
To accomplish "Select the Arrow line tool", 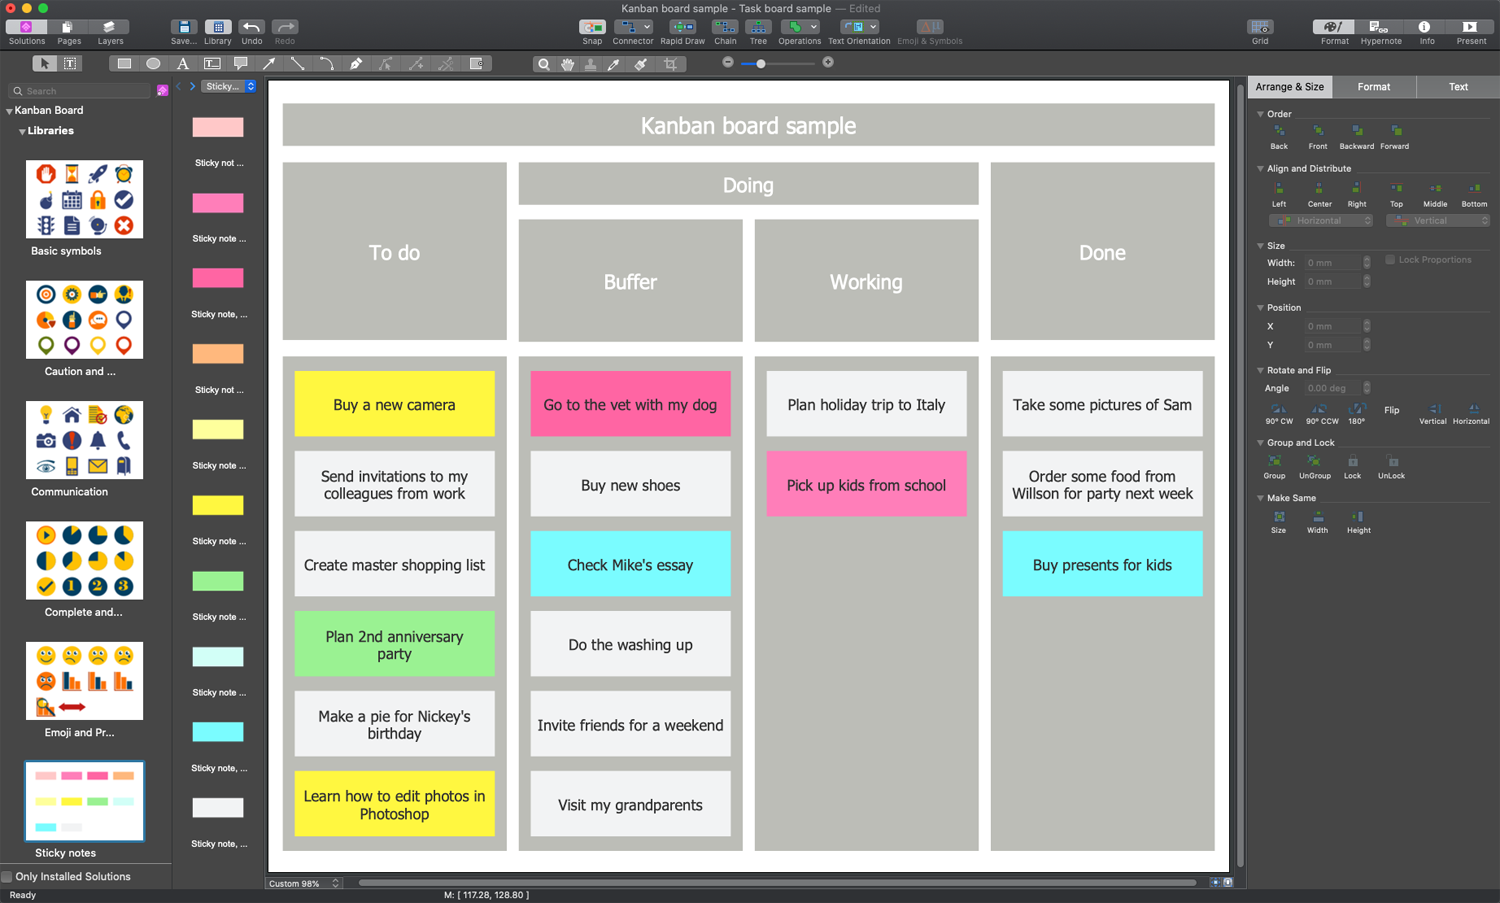I will [269, 63].
